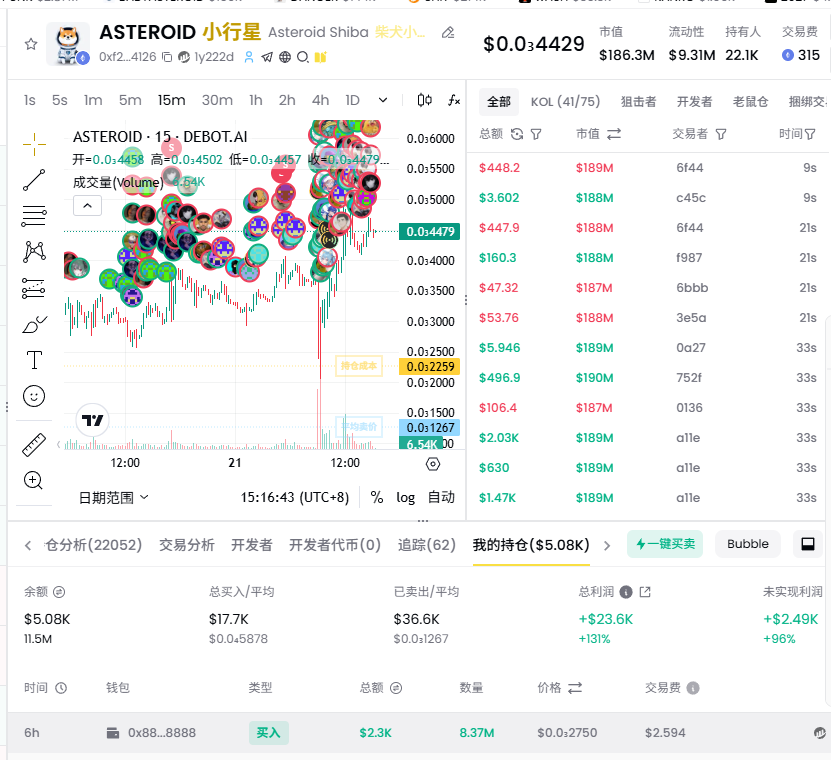This screenshot has height=760, width=831.
Task: Open the 日期范围 date range dropdown
Action: (x=113, y=497)
